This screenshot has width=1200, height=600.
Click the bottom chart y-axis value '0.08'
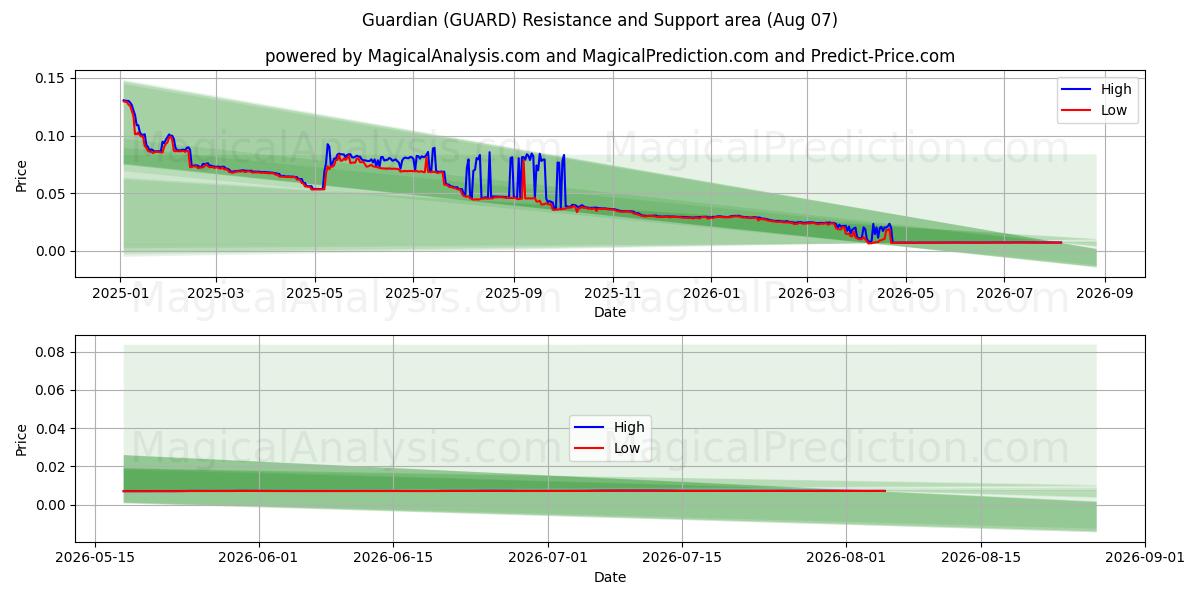coord(50,352)
